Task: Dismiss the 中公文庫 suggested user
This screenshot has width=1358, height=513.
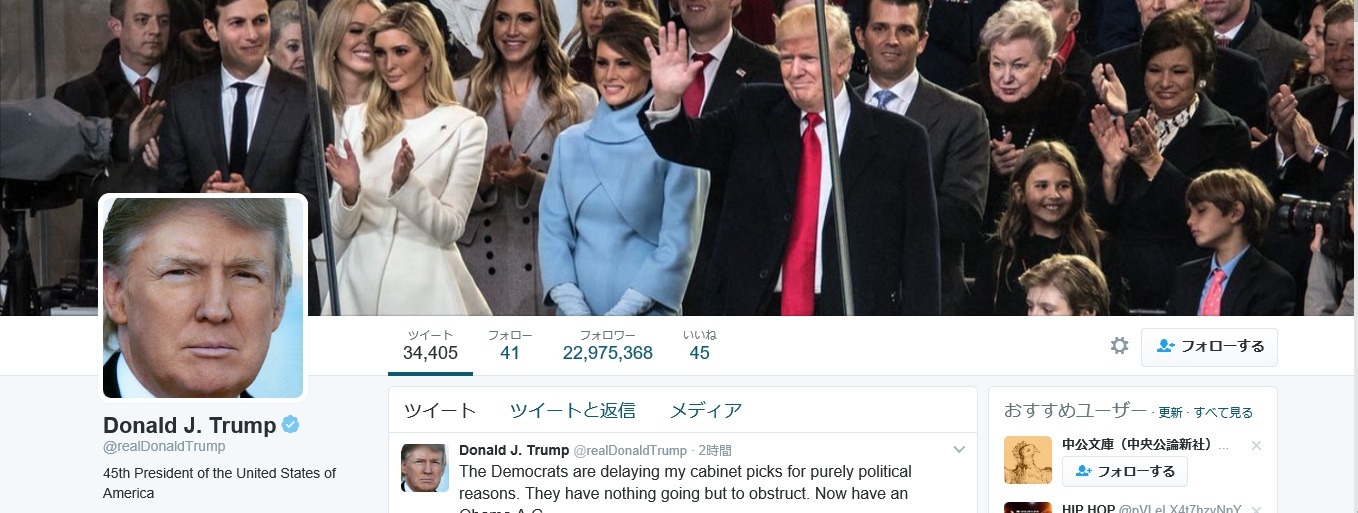Action: [1256, 445]
